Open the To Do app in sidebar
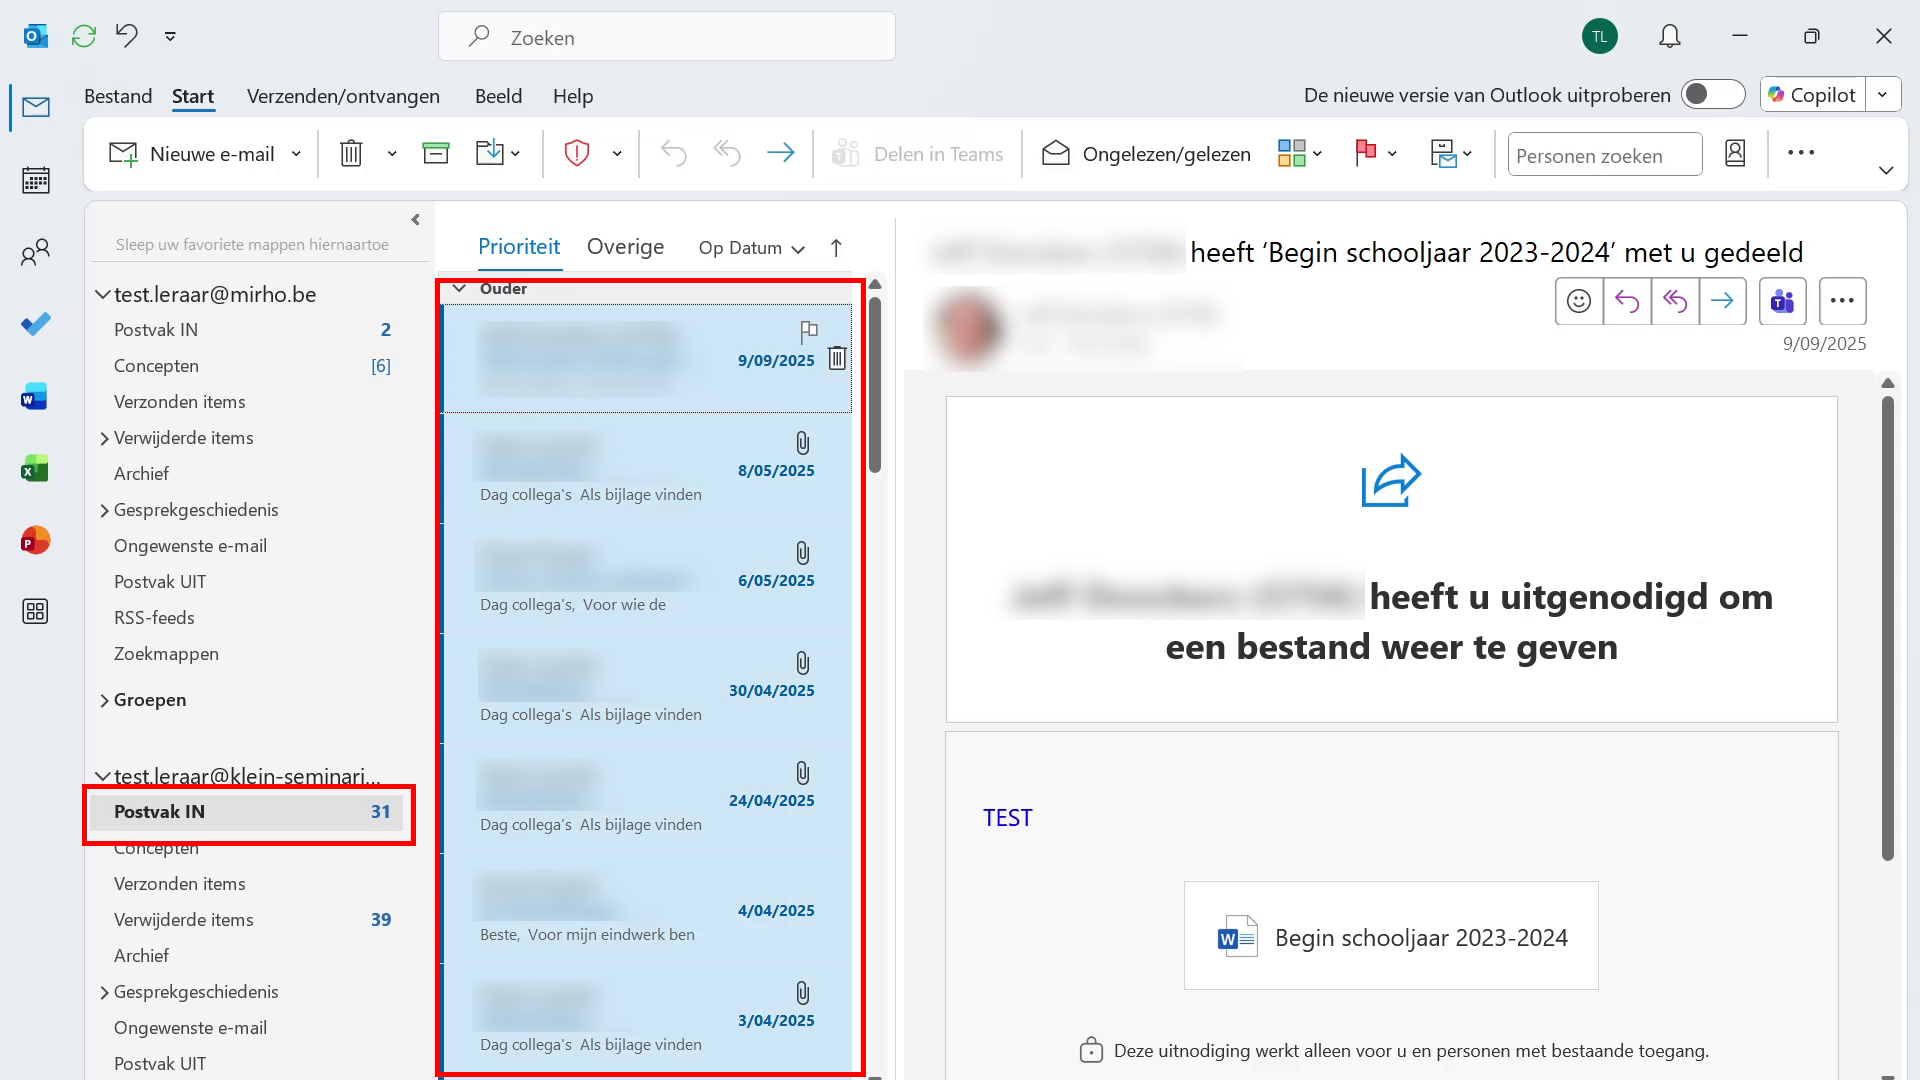 pos(36,324)
